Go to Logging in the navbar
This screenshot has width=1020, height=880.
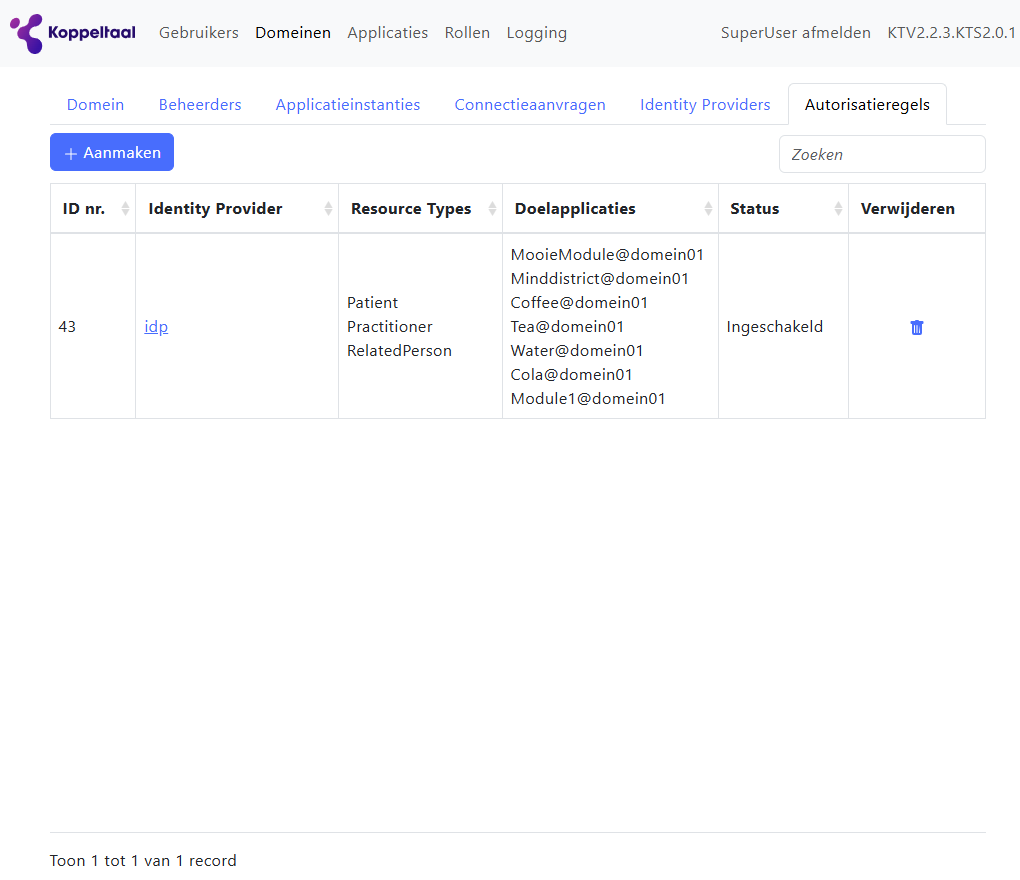coord(536,33)
